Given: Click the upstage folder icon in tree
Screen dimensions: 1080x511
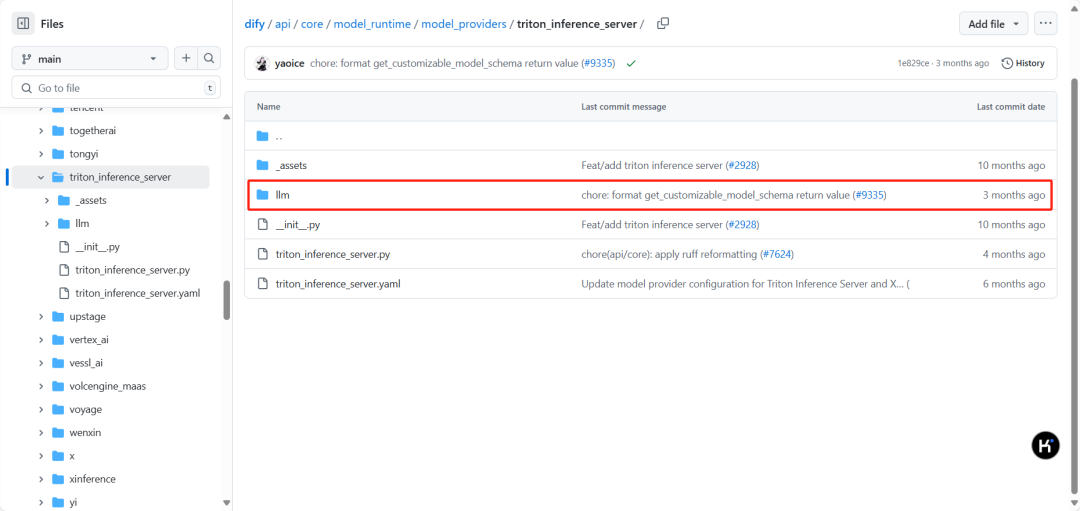Looking at the screenshot, I should (58, 317).
